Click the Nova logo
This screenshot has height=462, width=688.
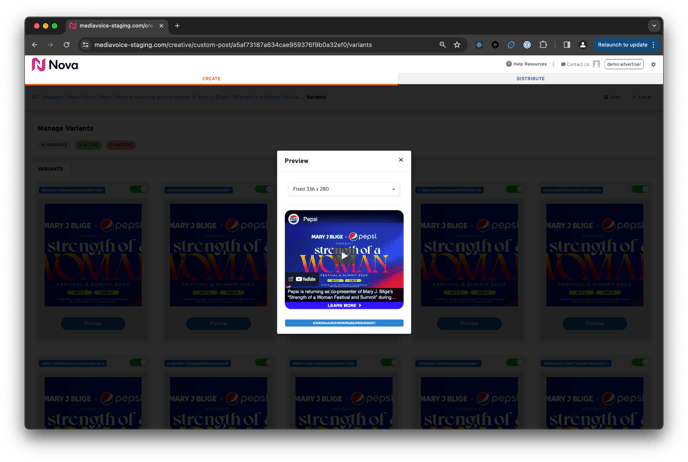click(x=54, y=64)
